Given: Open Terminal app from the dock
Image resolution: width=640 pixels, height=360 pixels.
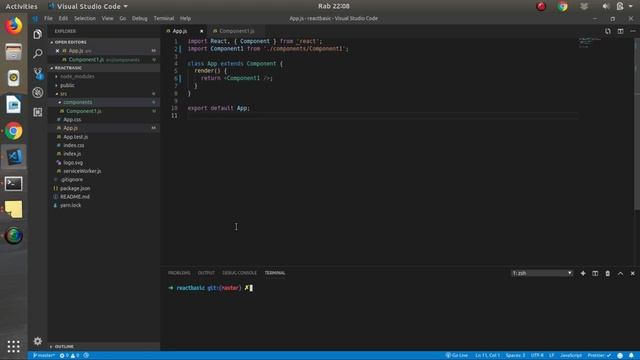Looking at the screenshot, I should click(x=13, y=184).
